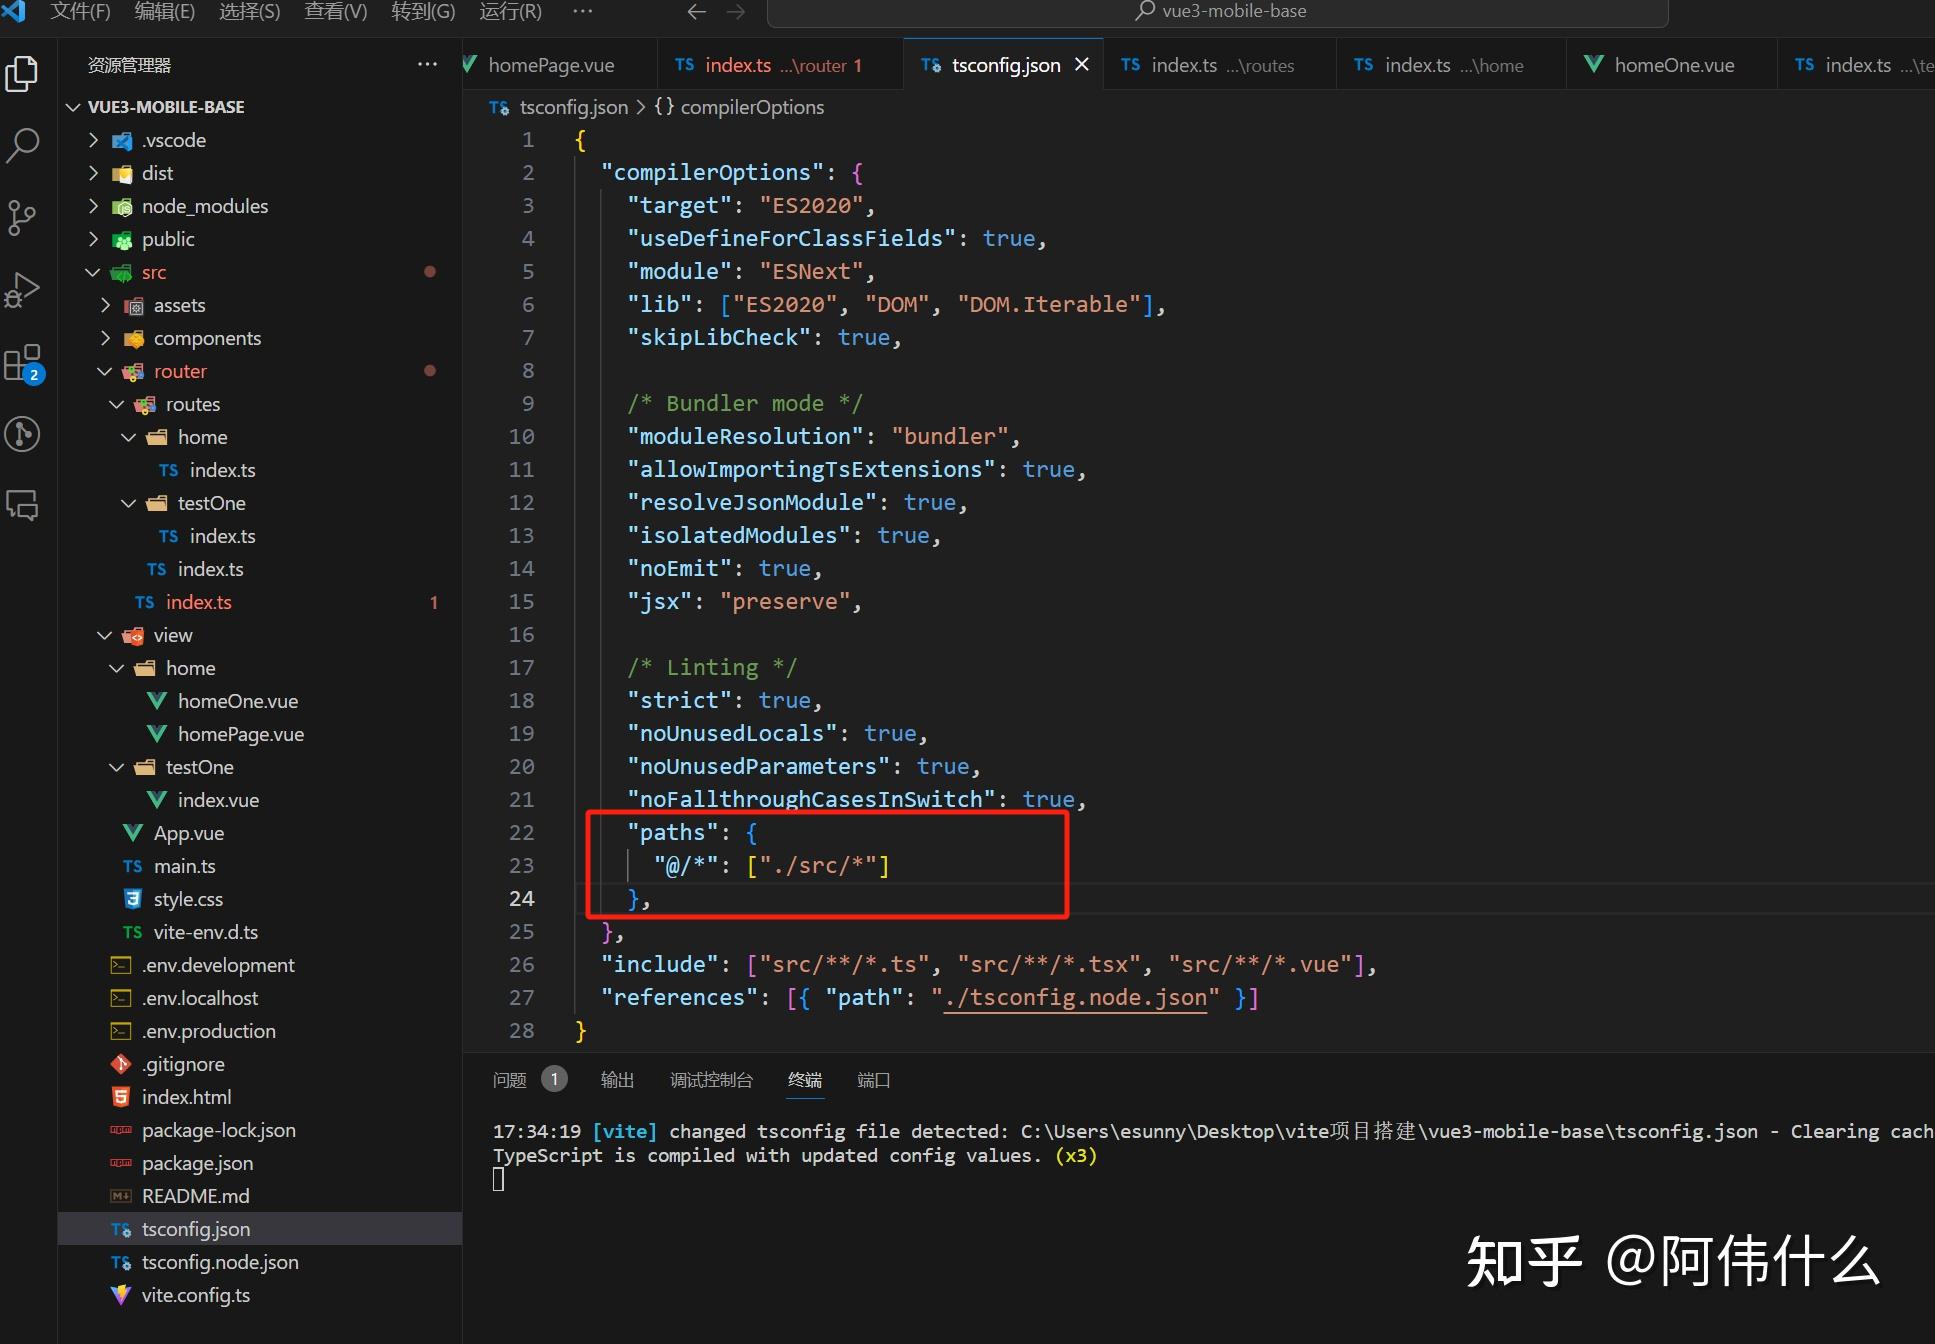Open the 查看 menu
Viewport: 1935px width, 1344px height.
[335, 12]
